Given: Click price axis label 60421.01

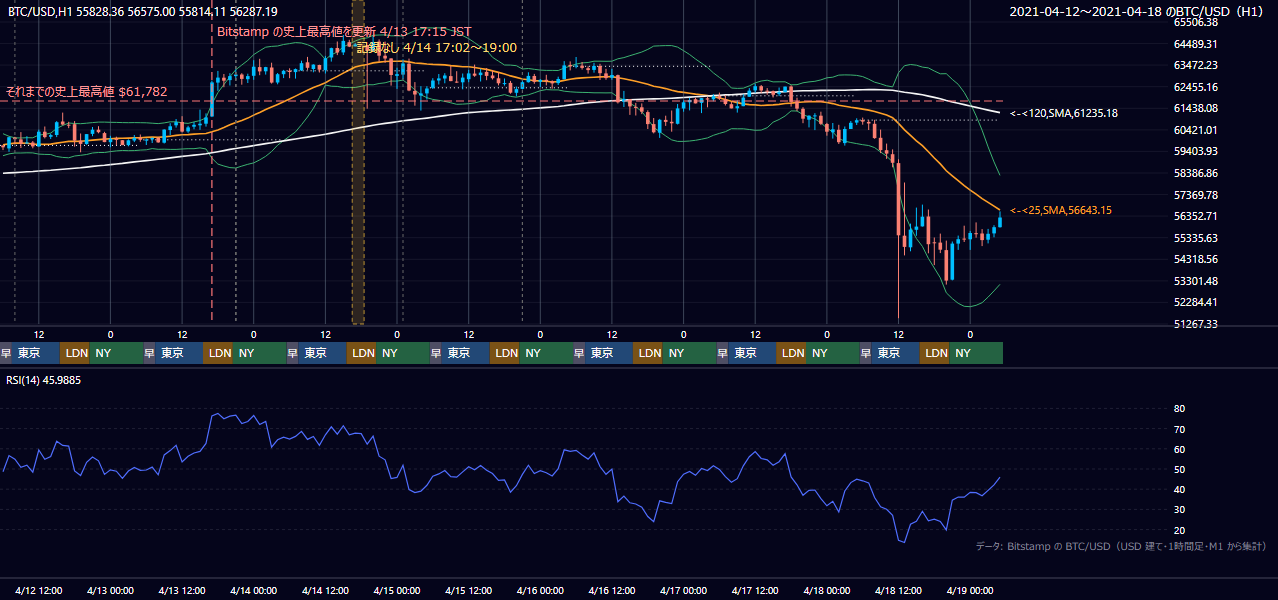Looking at the screenshot, I should tap(1195, 130).
